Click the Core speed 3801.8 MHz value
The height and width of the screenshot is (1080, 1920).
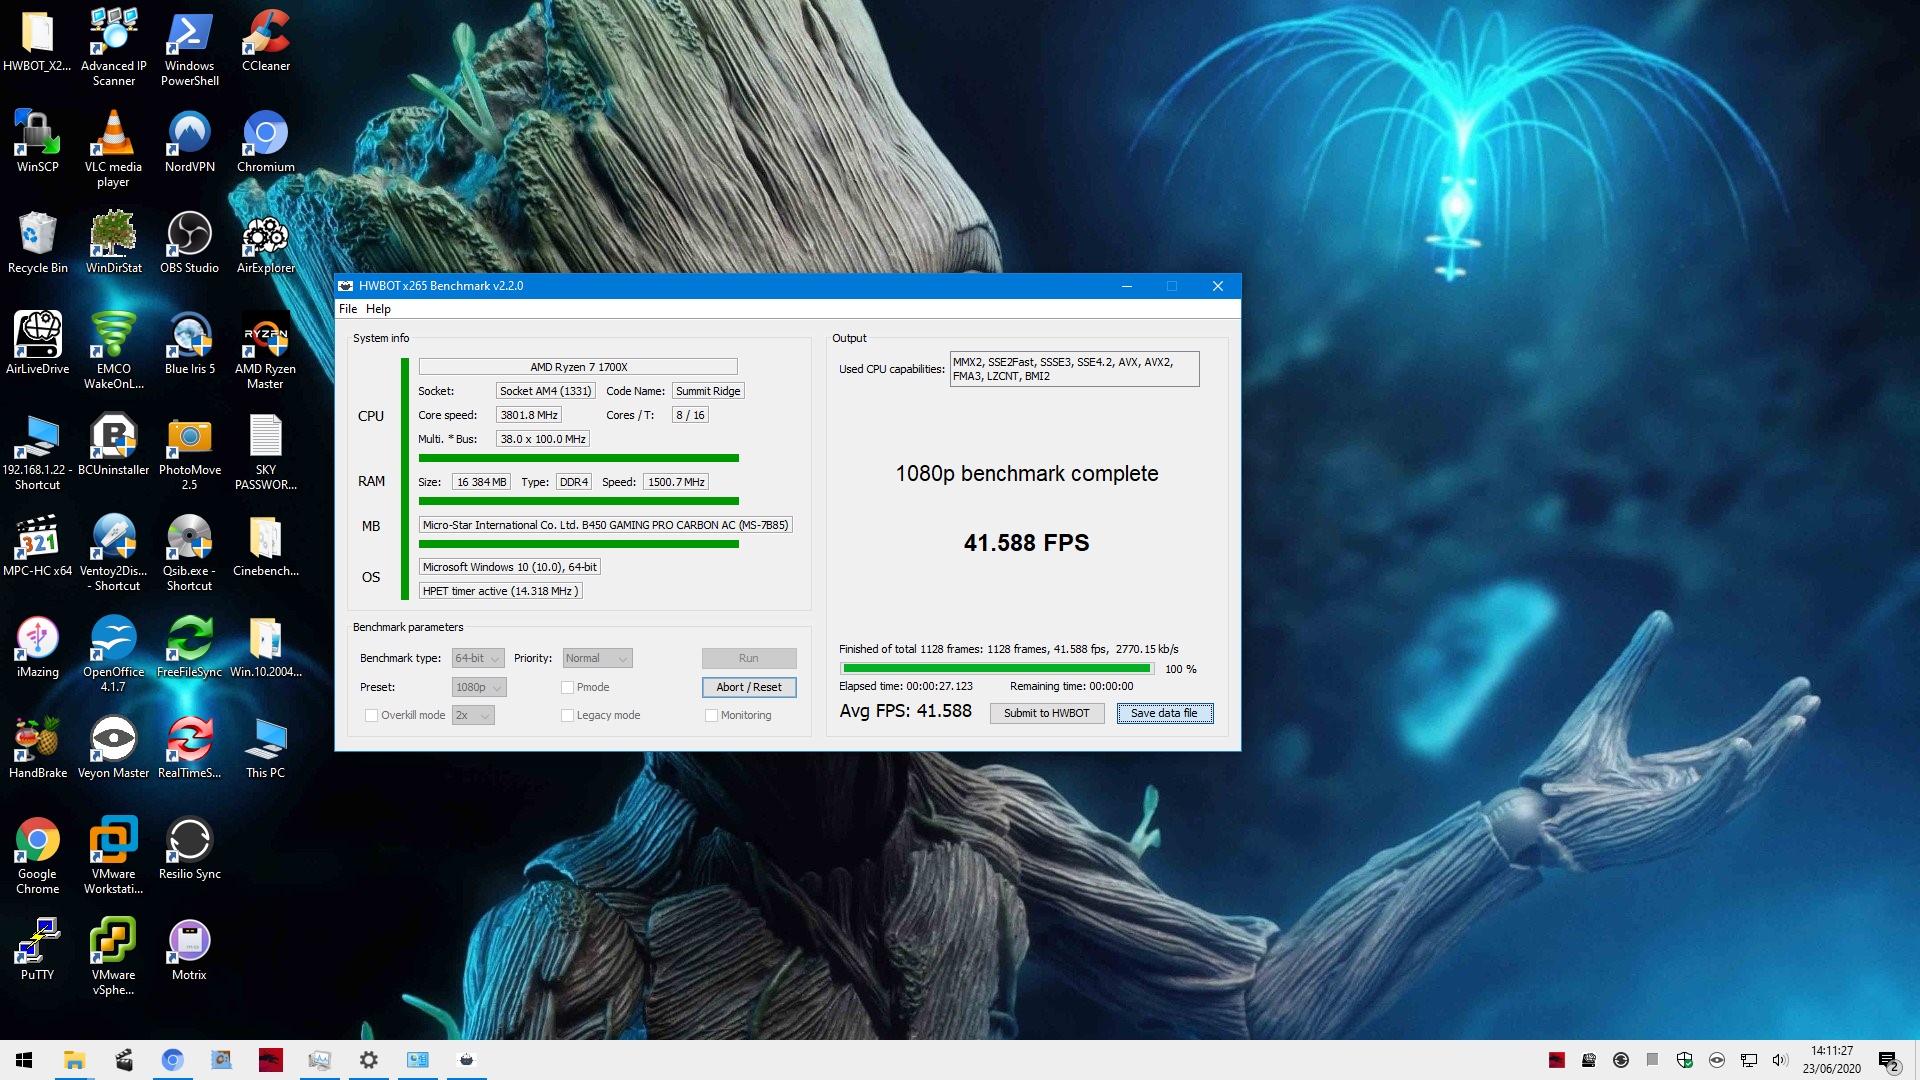529,415
